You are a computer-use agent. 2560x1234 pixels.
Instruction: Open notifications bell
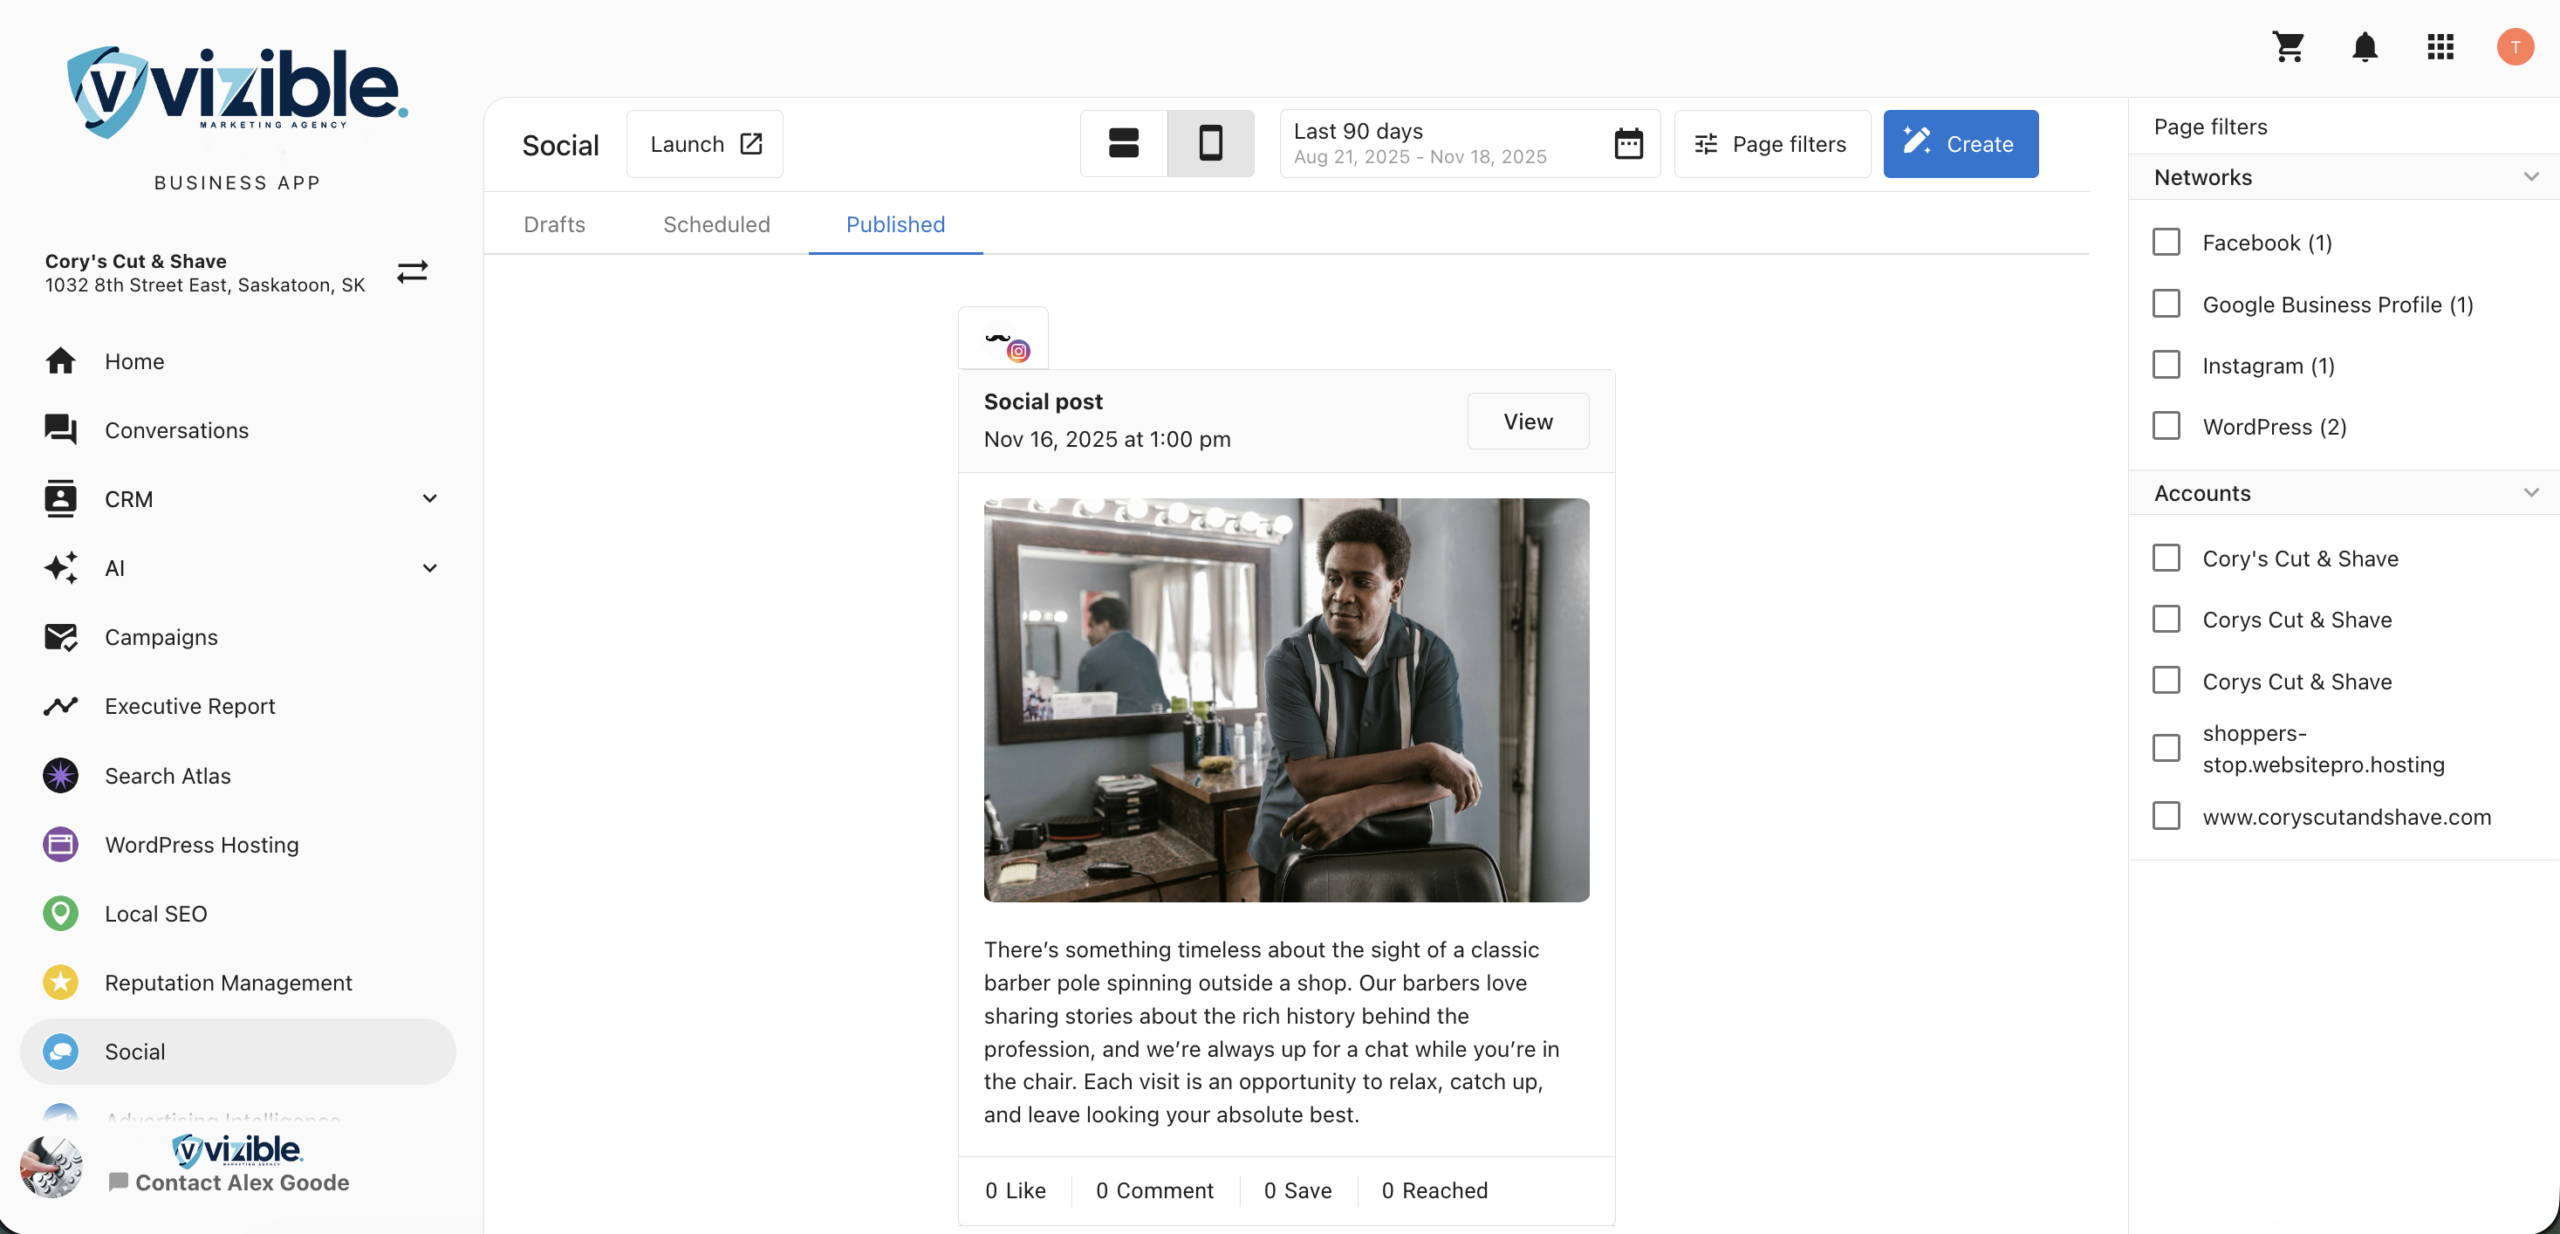click(2364, 47)
